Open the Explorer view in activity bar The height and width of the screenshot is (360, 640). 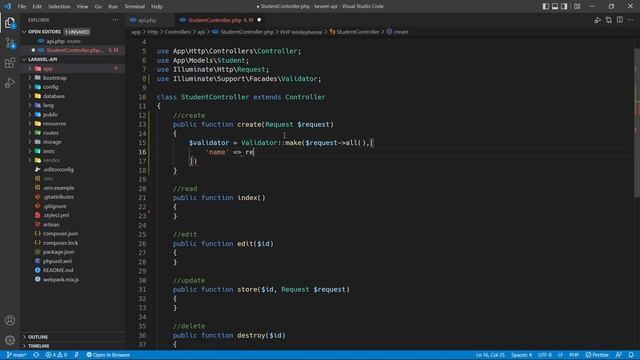tap(10, 23)
